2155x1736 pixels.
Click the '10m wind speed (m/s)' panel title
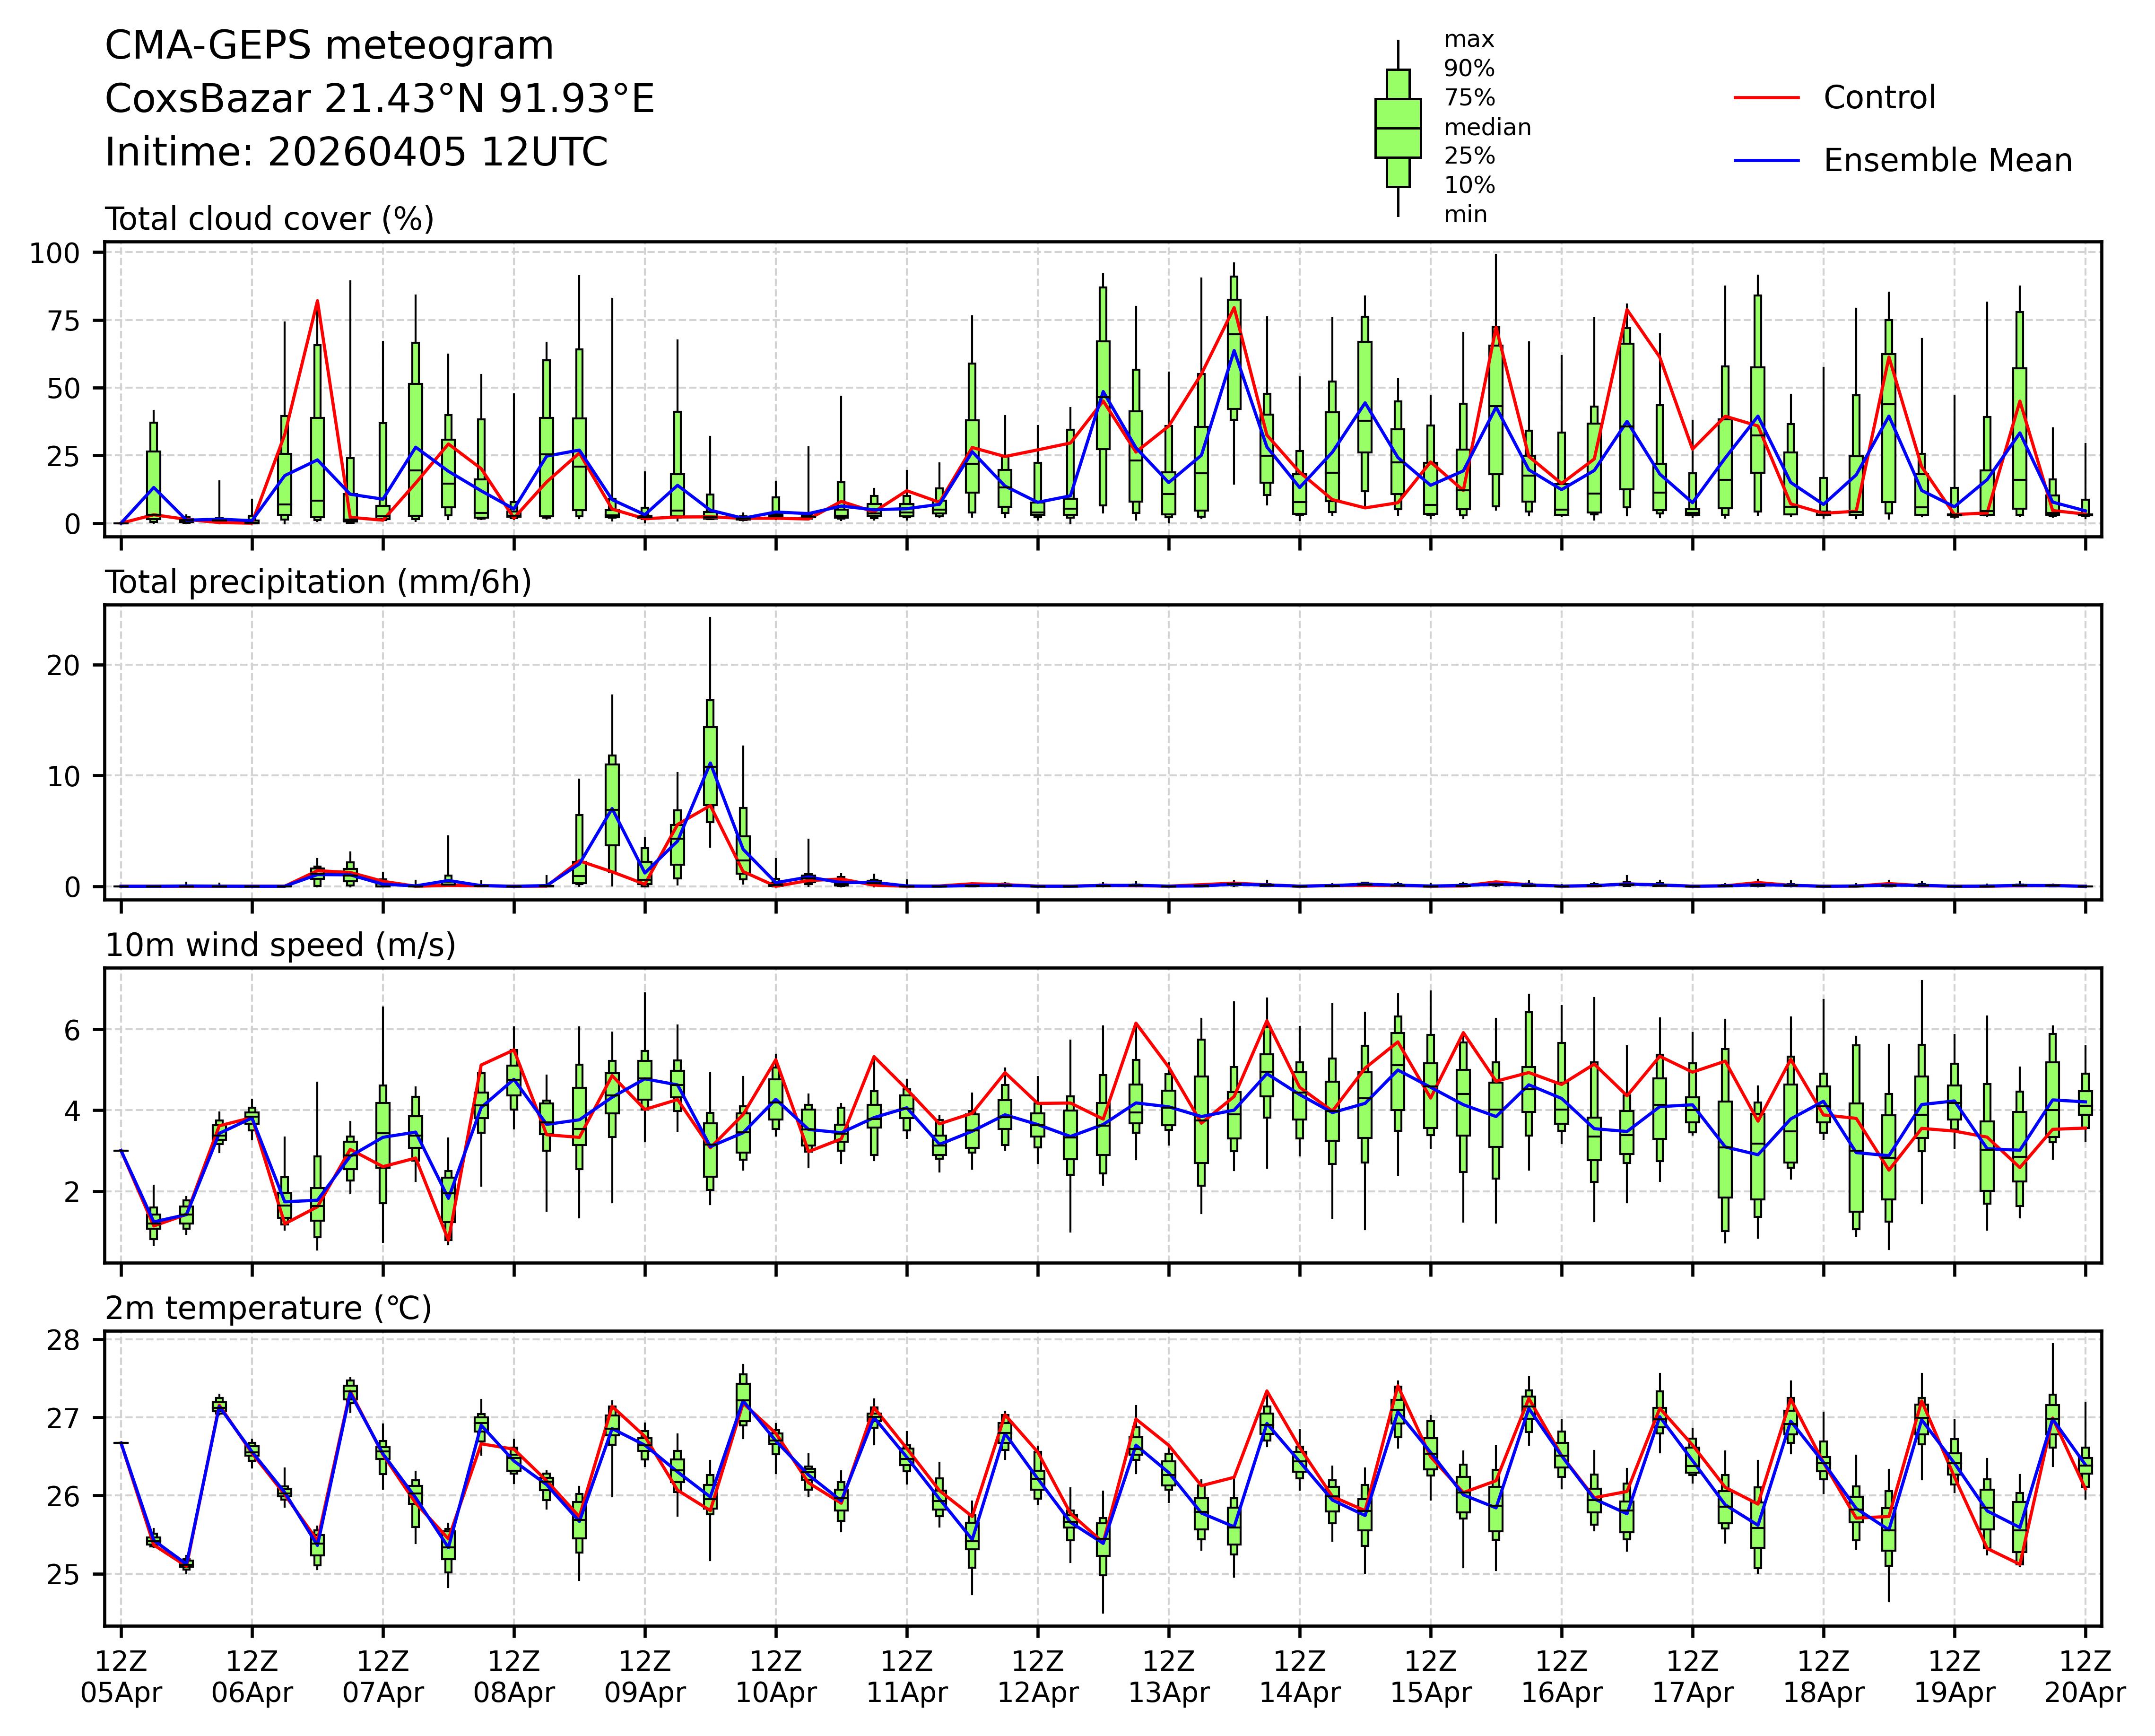[280, 945]
